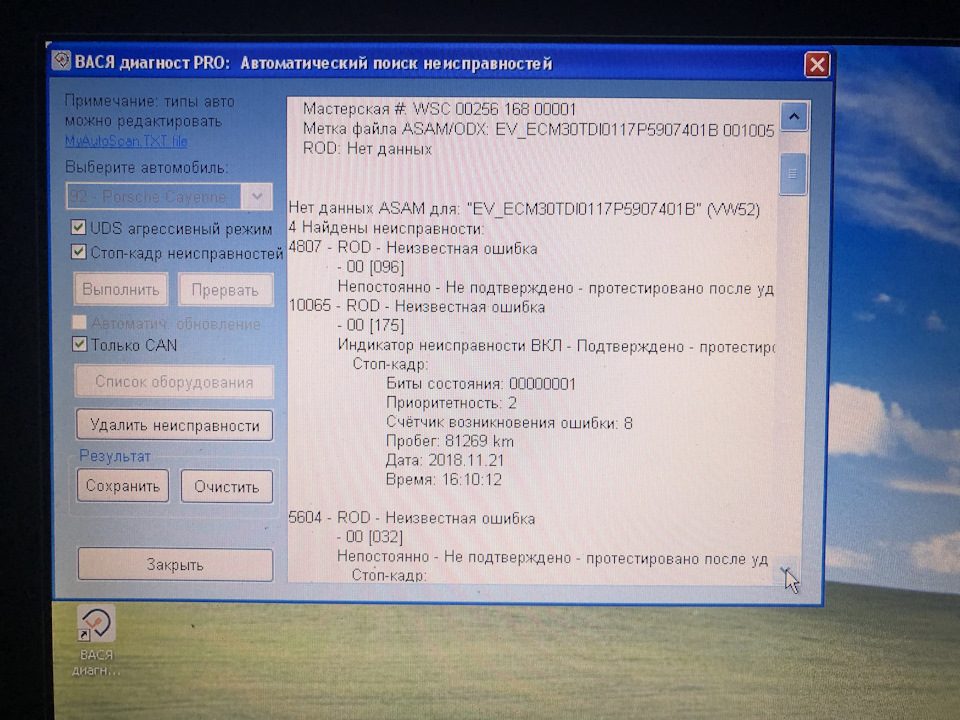Toggle UDS агрессивный режим checkbox

(78, 228)
